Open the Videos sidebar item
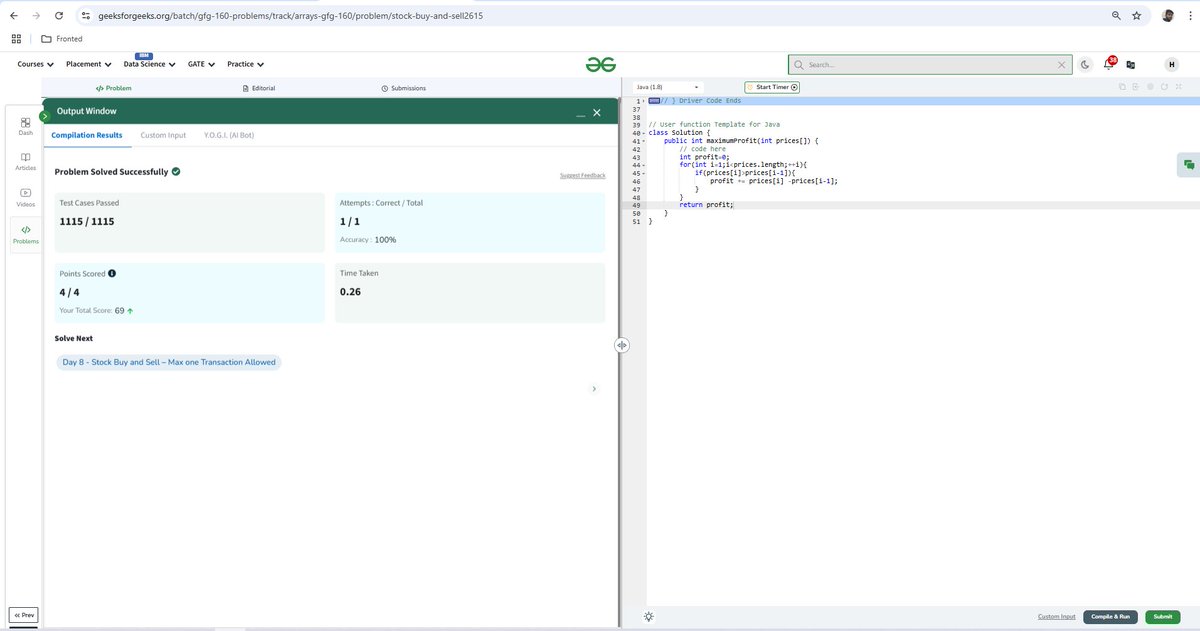 tap(25, 198)
